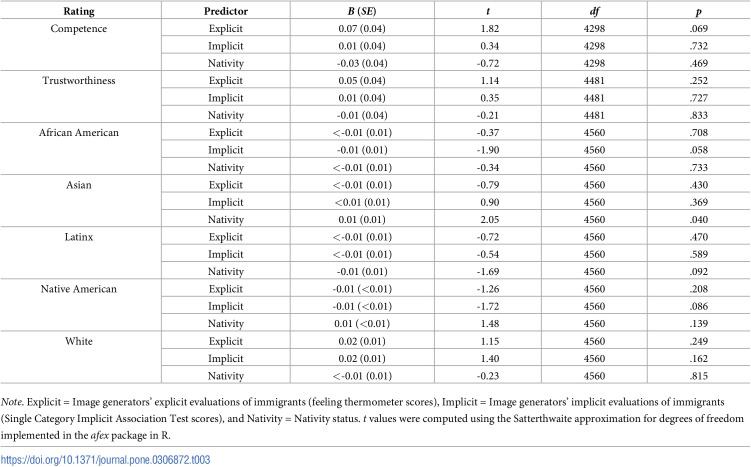Click the t column header
Image resolution: width=751 pixels, height=467 pixels.
click(x=488, y=11)
